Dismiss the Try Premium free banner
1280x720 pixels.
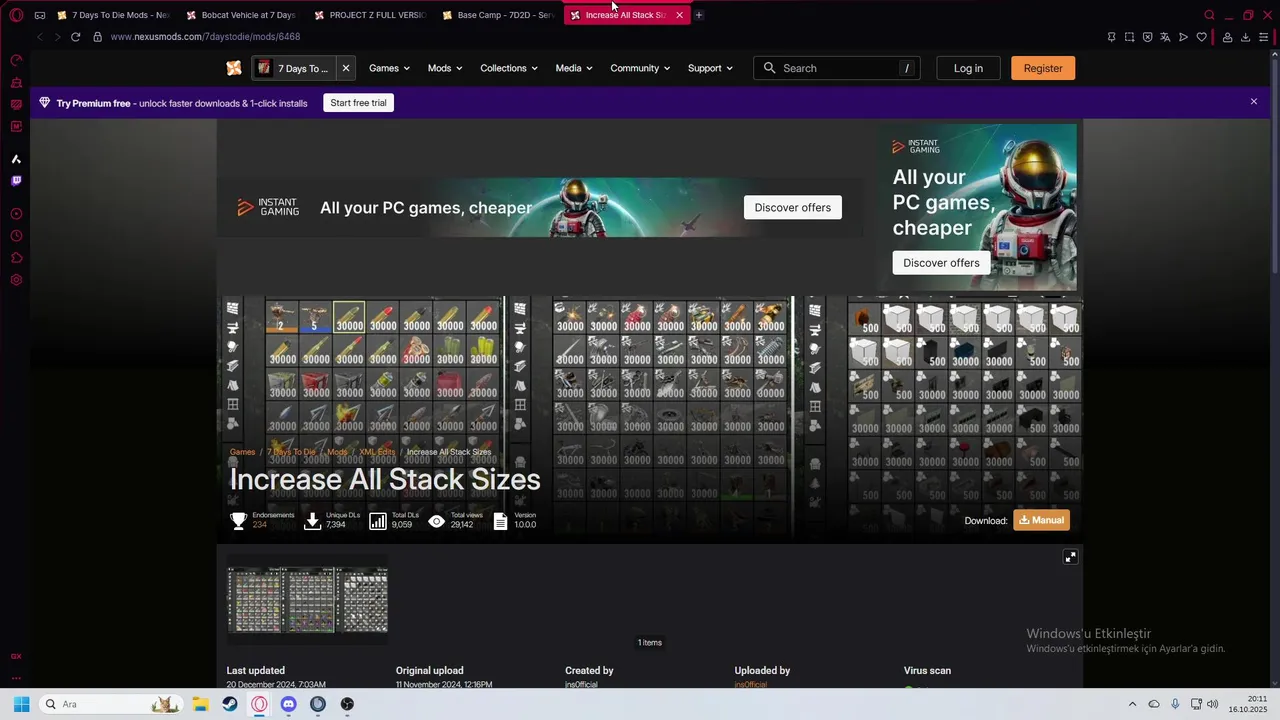(x=1253, y=102)
